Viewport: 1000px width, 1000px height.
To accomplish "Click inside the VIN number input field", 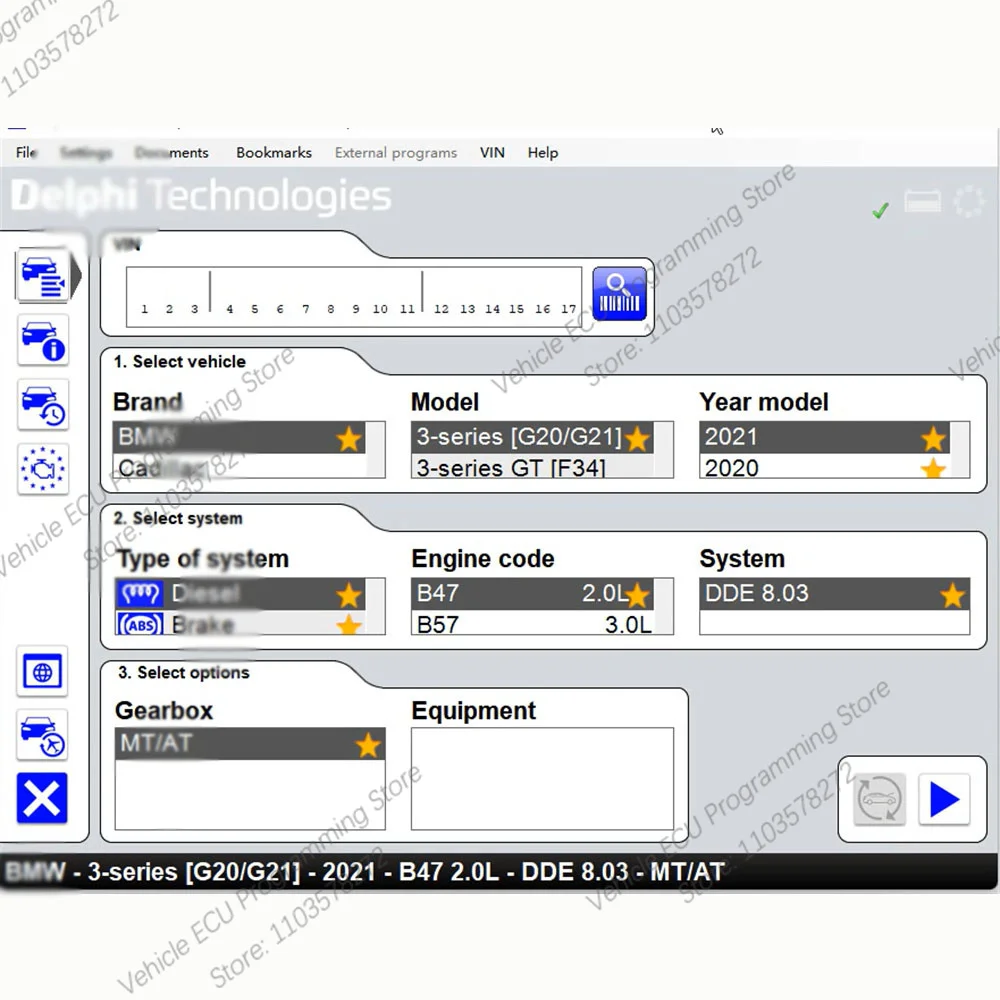I will pos(354,297).
